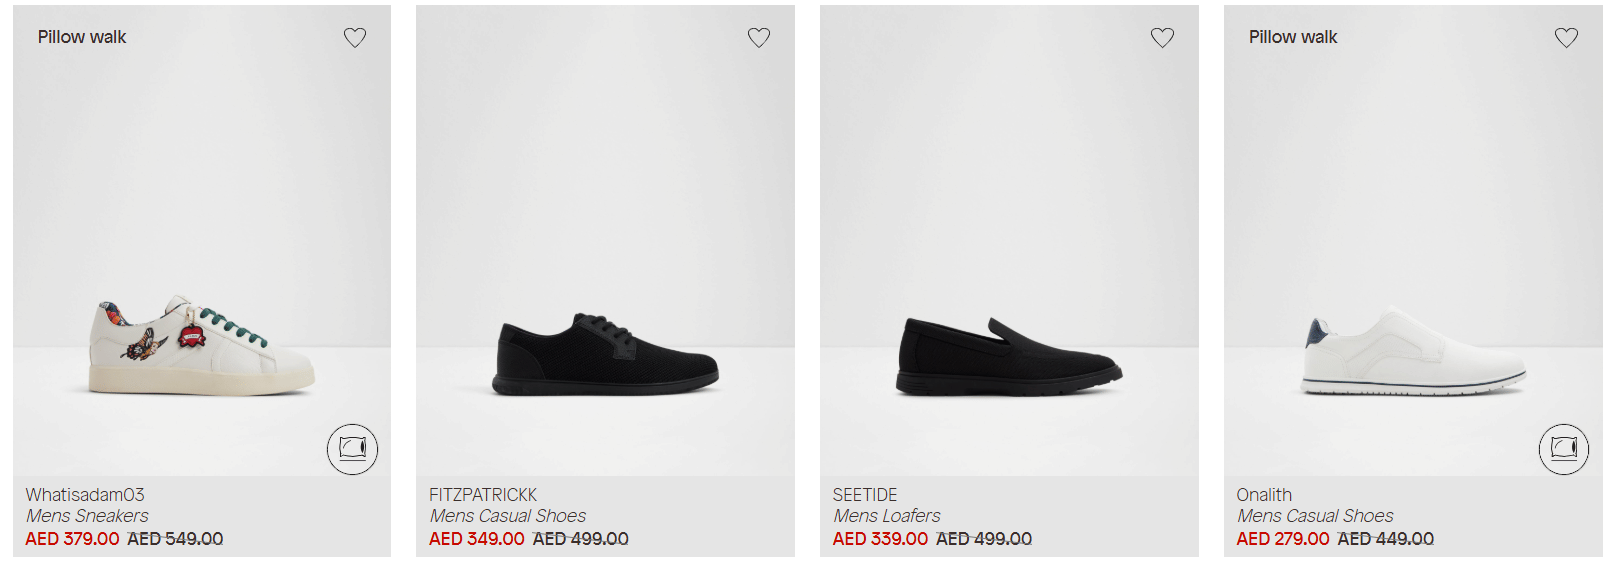Click pillow icon on Onalith card
The image size is (1616, 565).
[x=1564, y=449]
